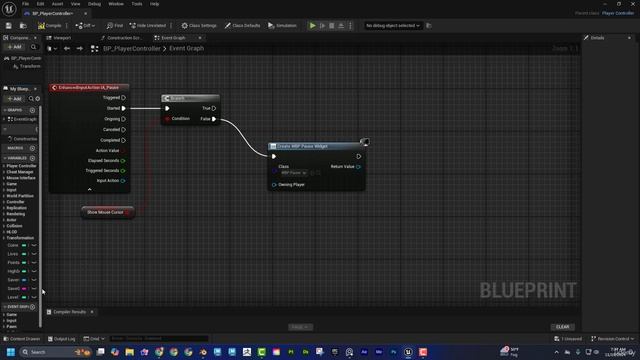Click the Stop playback icon
The width and height of the screenshot is (640, 360).
pos(332,26)
